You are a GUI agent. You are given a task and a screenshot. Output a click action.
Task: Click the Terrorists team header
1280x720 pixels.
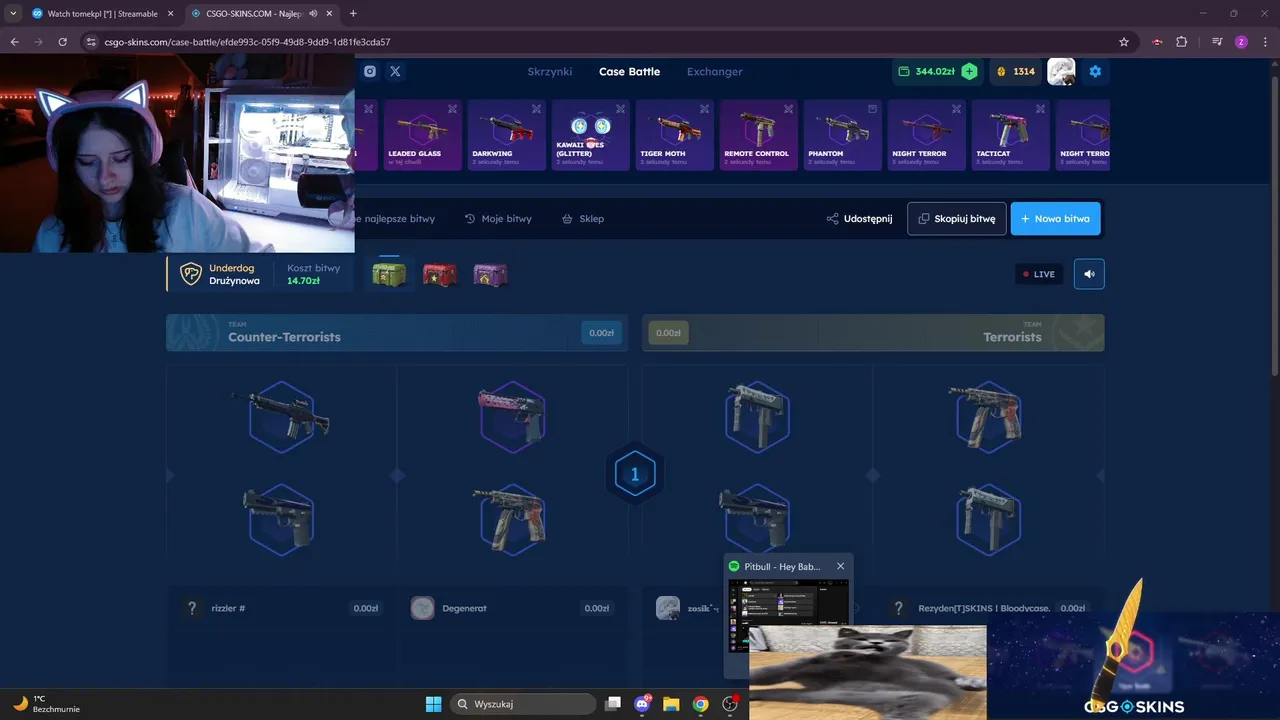click(x=873, y=333)
